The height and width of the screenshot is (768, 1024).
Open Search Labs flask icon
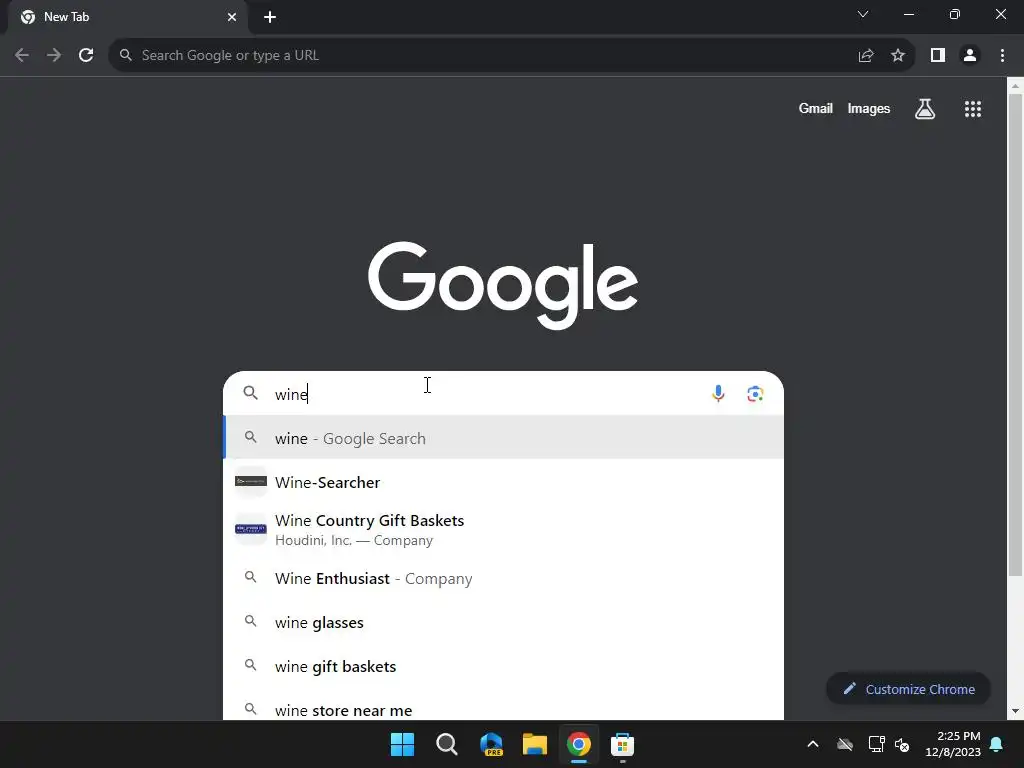[925, 109]
